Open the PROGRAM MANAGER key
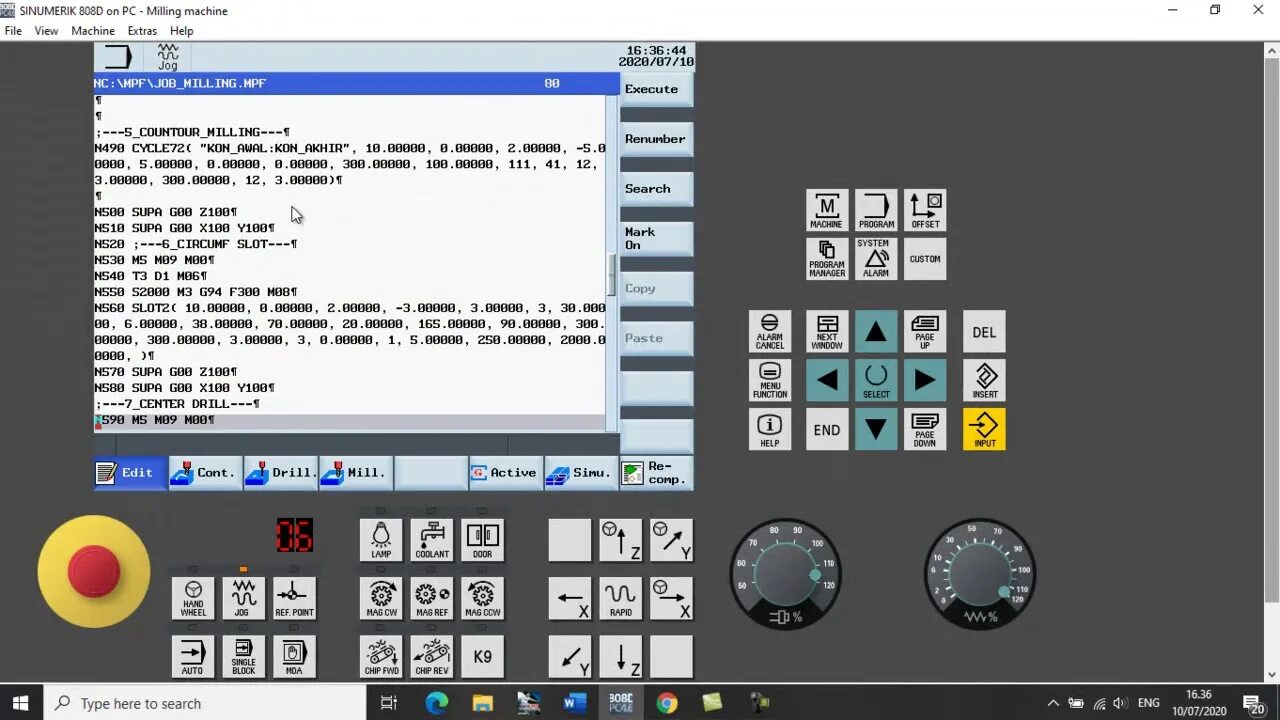Viewport: 1280px width, 720px height. 827,259
